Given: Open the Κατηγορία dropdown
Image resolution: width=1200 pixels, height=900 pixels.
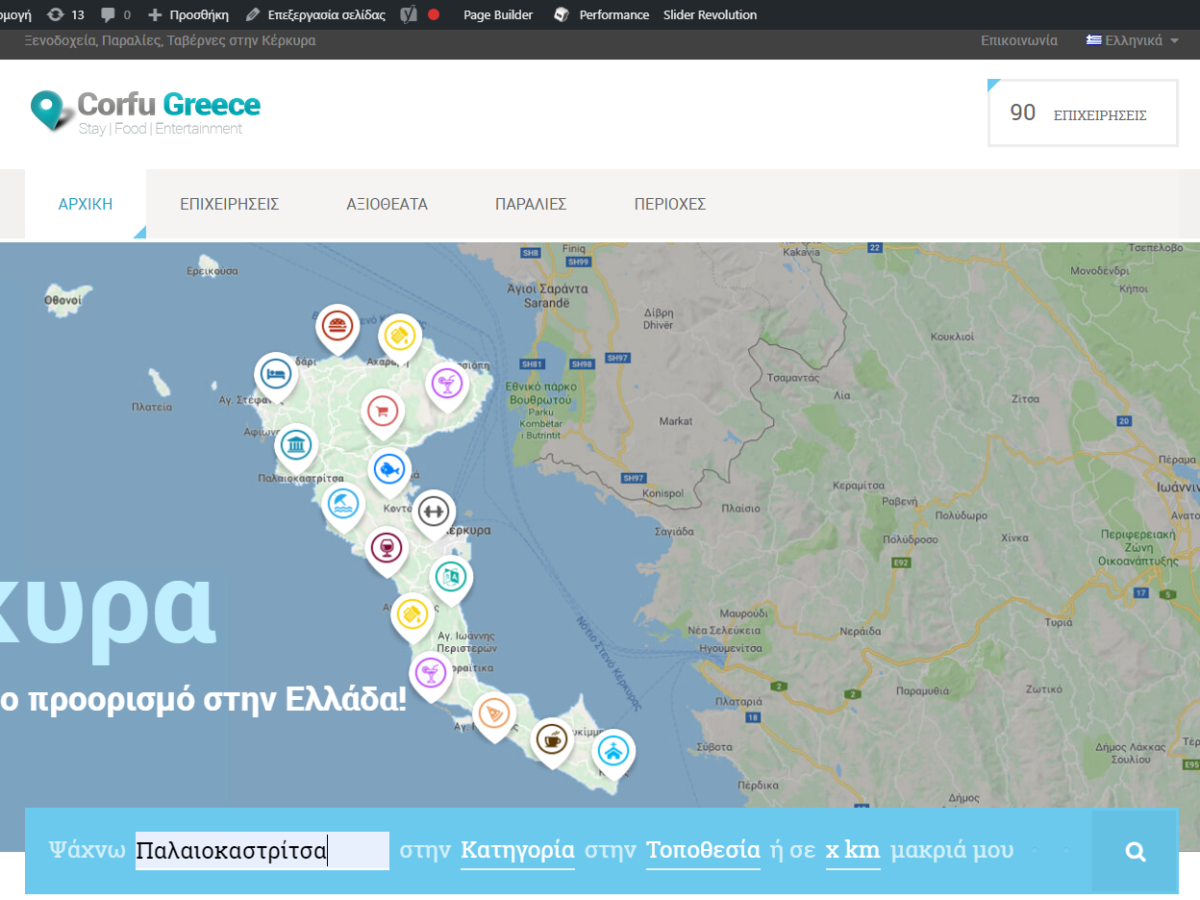Looking at the screenshot, I should point(517,851).
